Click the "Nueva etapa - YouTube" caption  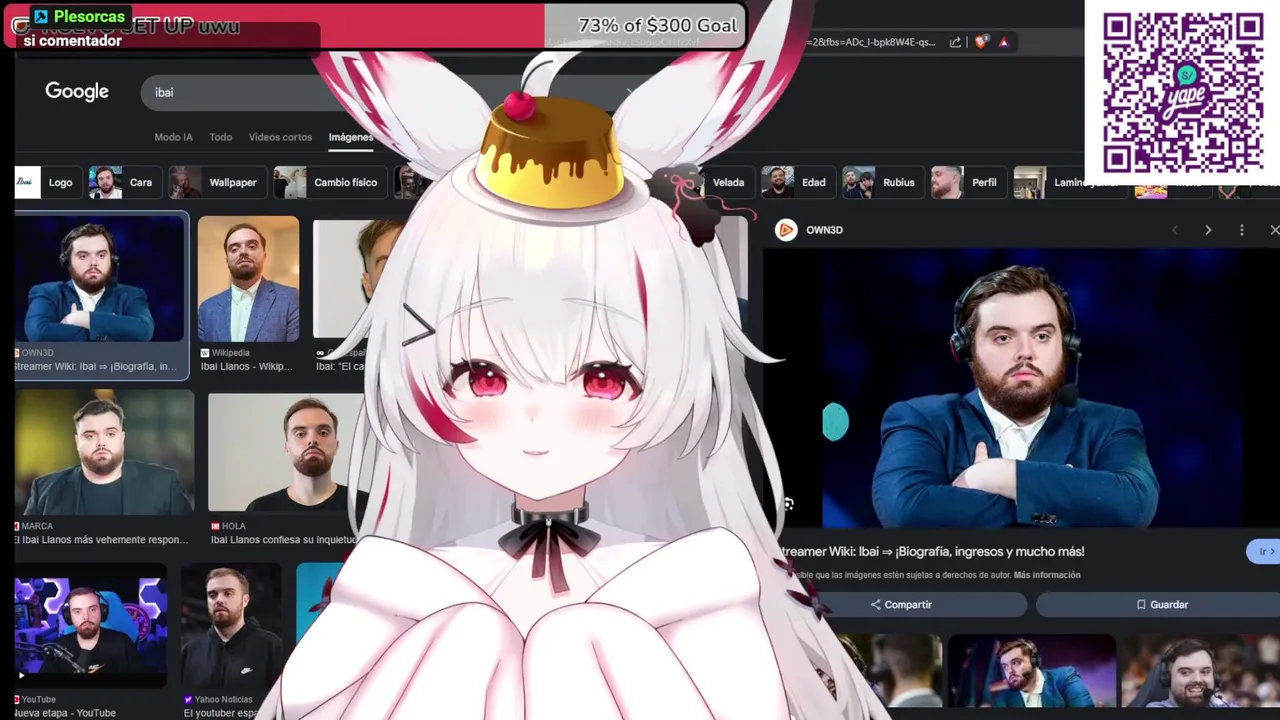66,713
